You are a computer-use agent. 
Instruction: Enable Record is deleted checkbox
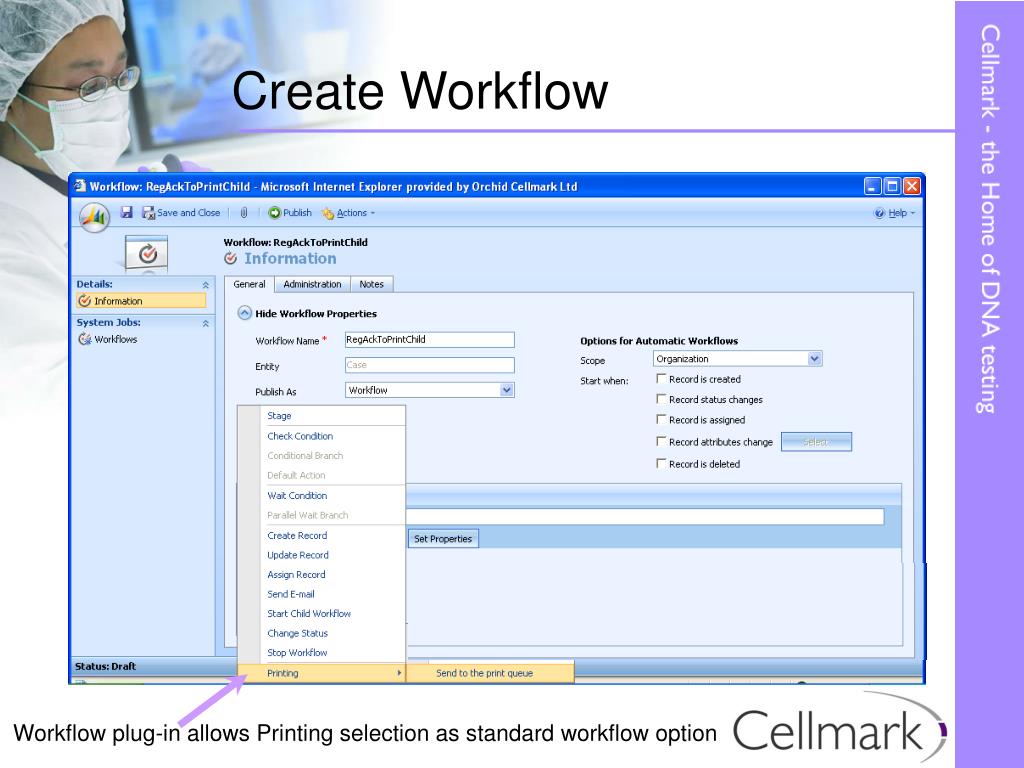(662, 464)
